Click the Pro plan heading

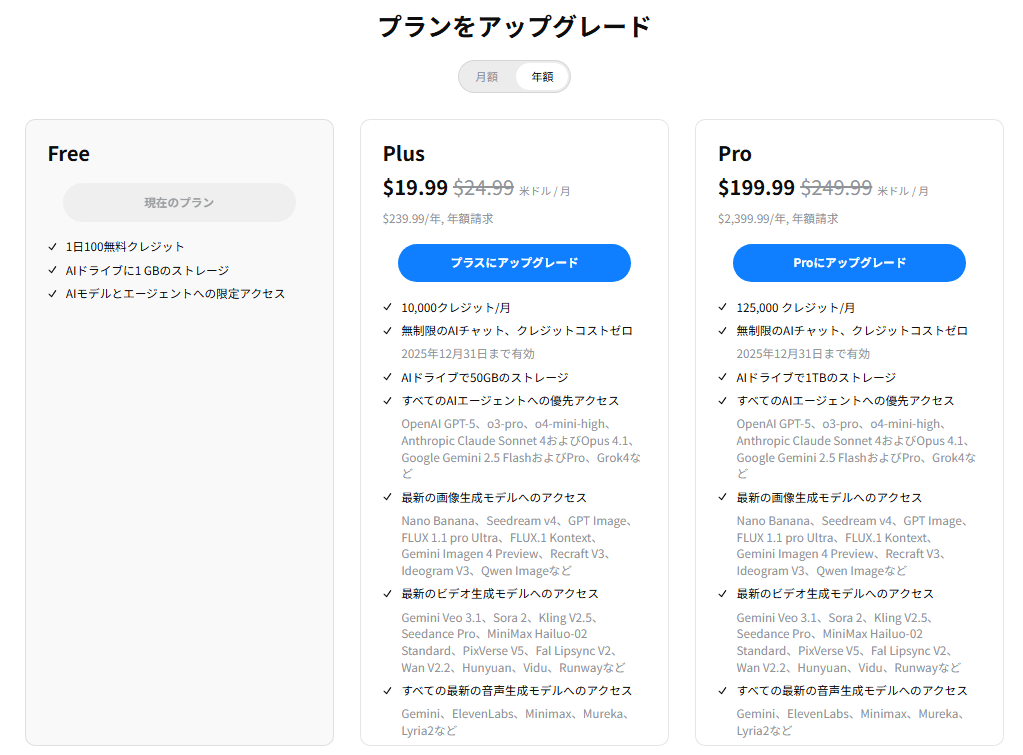(735, 154)
